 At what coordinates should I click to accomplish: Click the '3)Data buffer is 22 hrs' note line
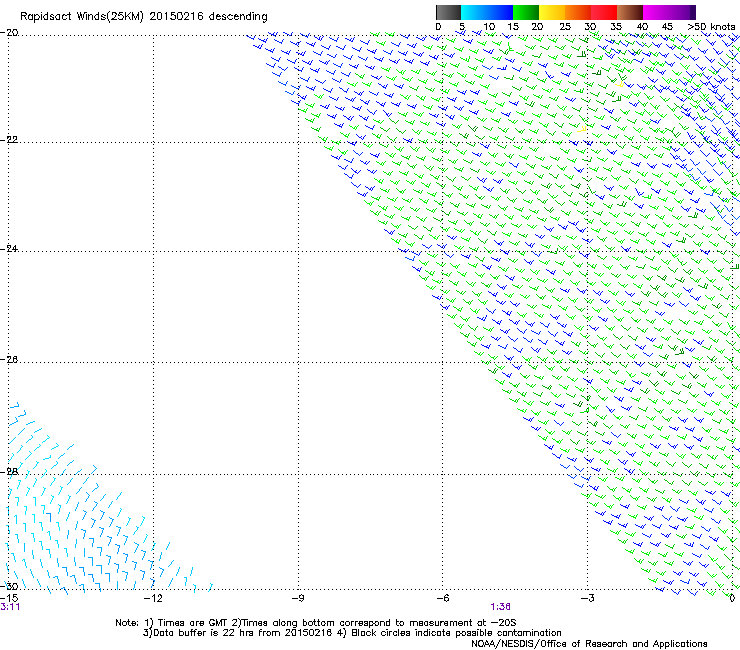point(352,633)
